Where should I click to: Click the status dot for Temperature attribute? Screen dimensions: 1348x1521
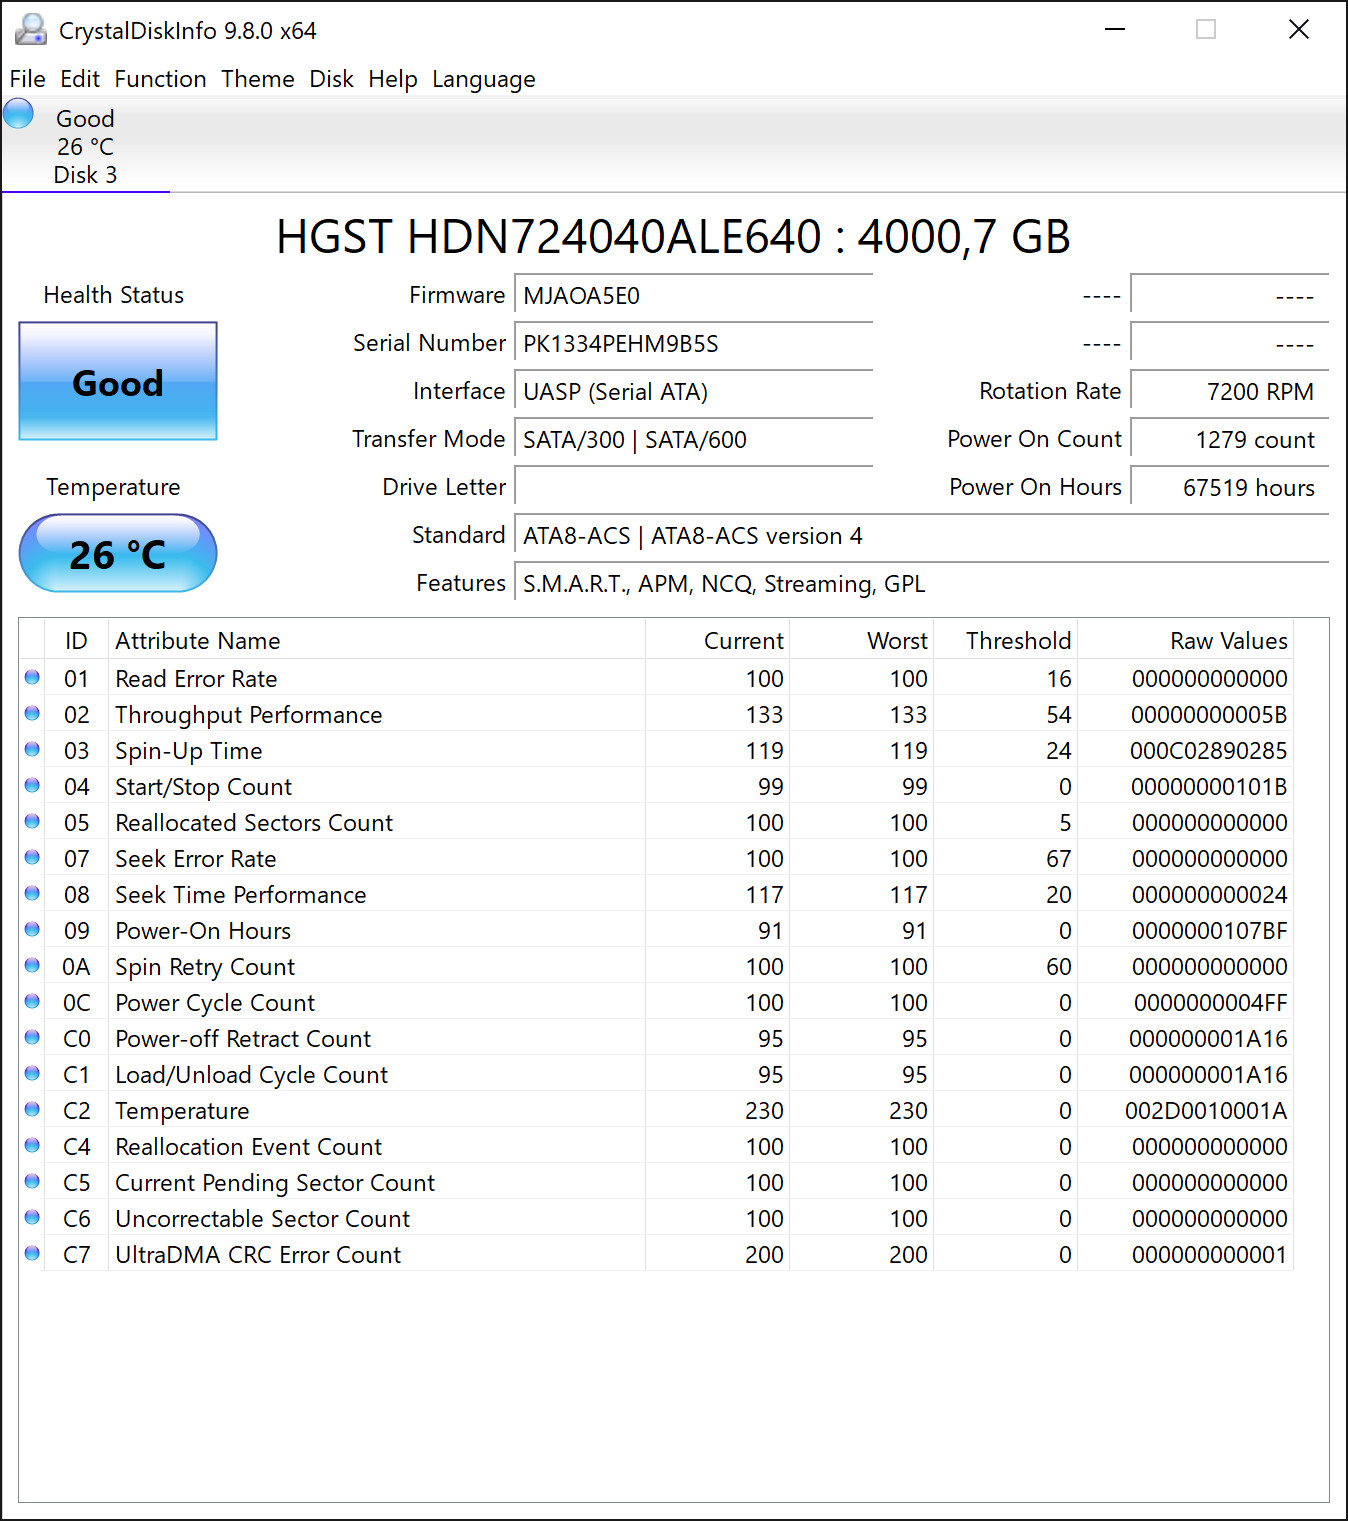click(x=32, y=1110)
